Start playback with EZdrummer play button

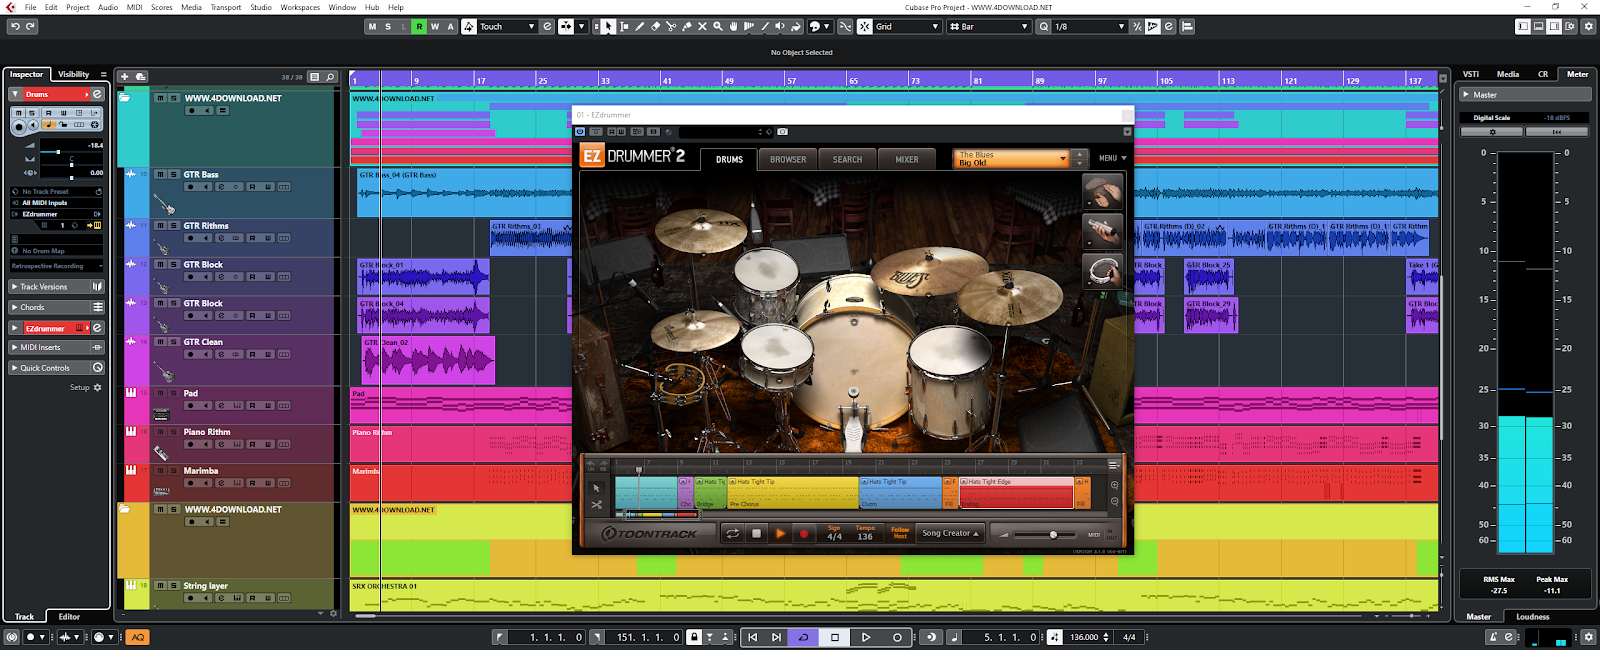780,534
